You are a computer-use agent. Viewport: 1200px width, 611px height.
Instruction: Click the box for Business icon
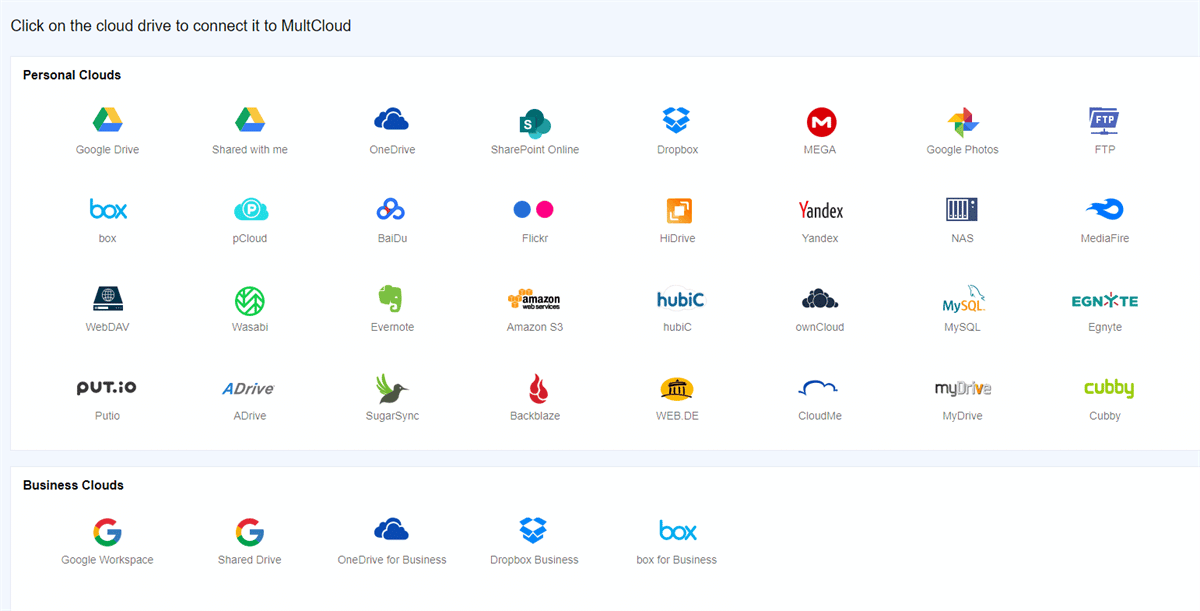pyautogui.click(x=677, y=532)
